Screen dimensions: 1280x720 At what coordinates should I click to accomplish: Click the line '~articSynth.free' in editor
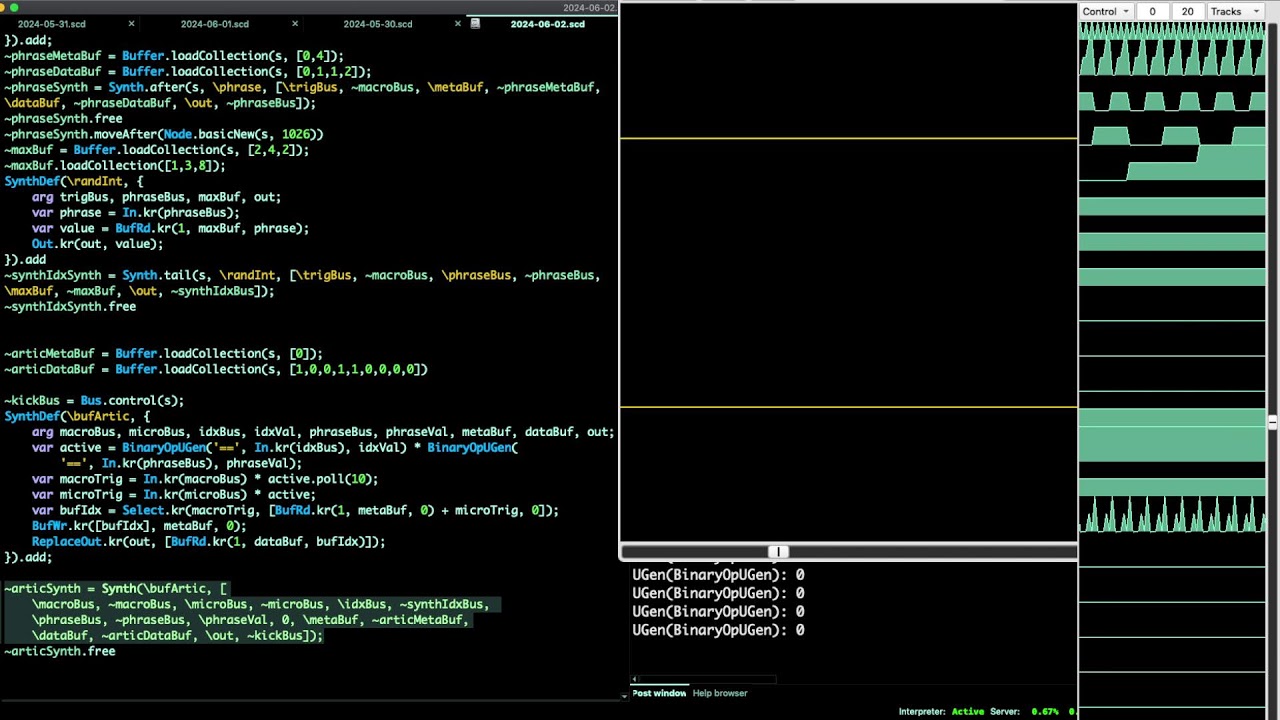60,651
